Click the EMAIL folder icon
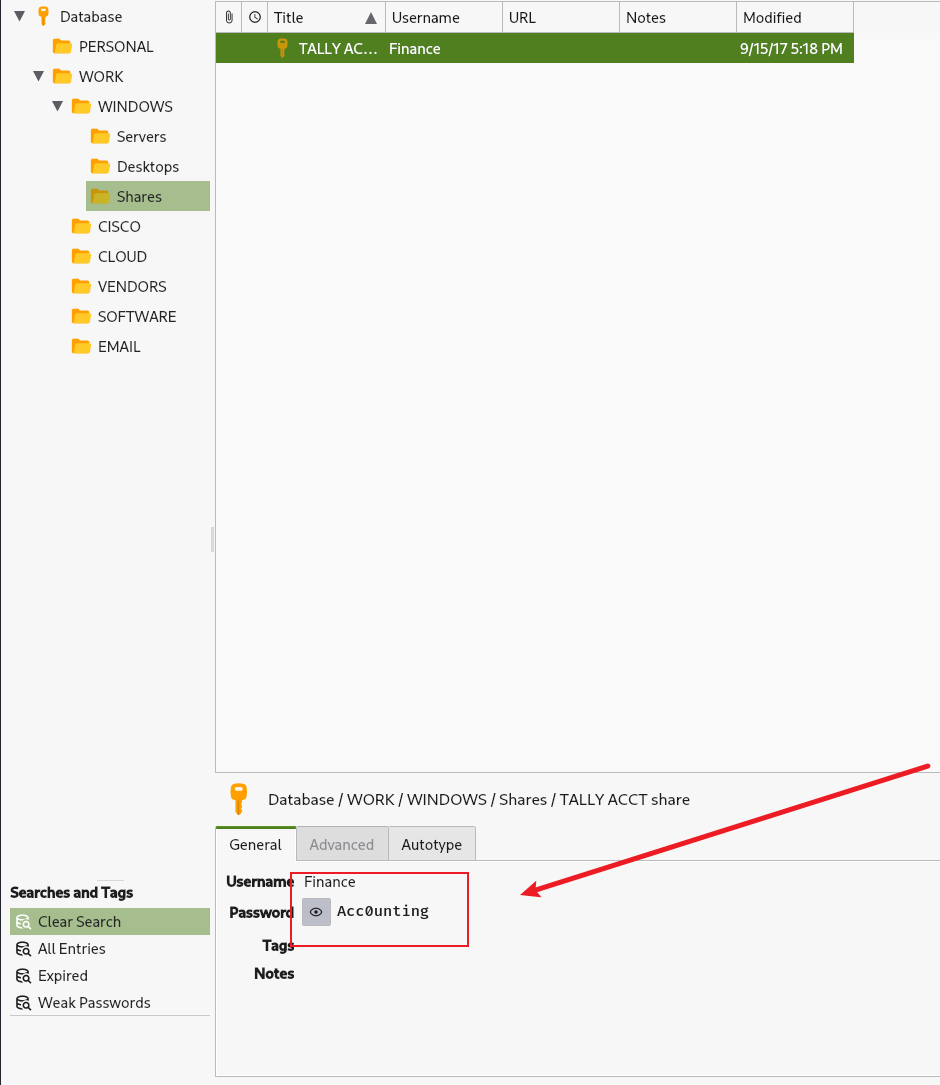This screenshot has height=1085, width=940. [x=81, y=346]
